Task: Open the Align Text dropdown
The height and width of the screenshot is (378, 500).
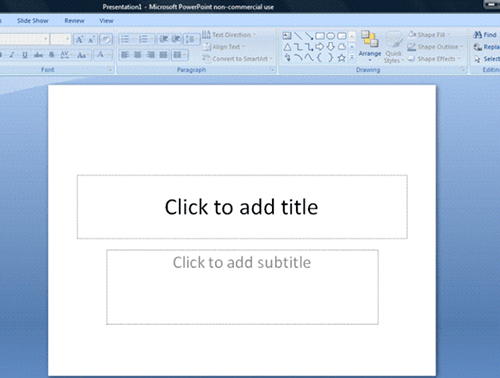Action: click(224, 47)
